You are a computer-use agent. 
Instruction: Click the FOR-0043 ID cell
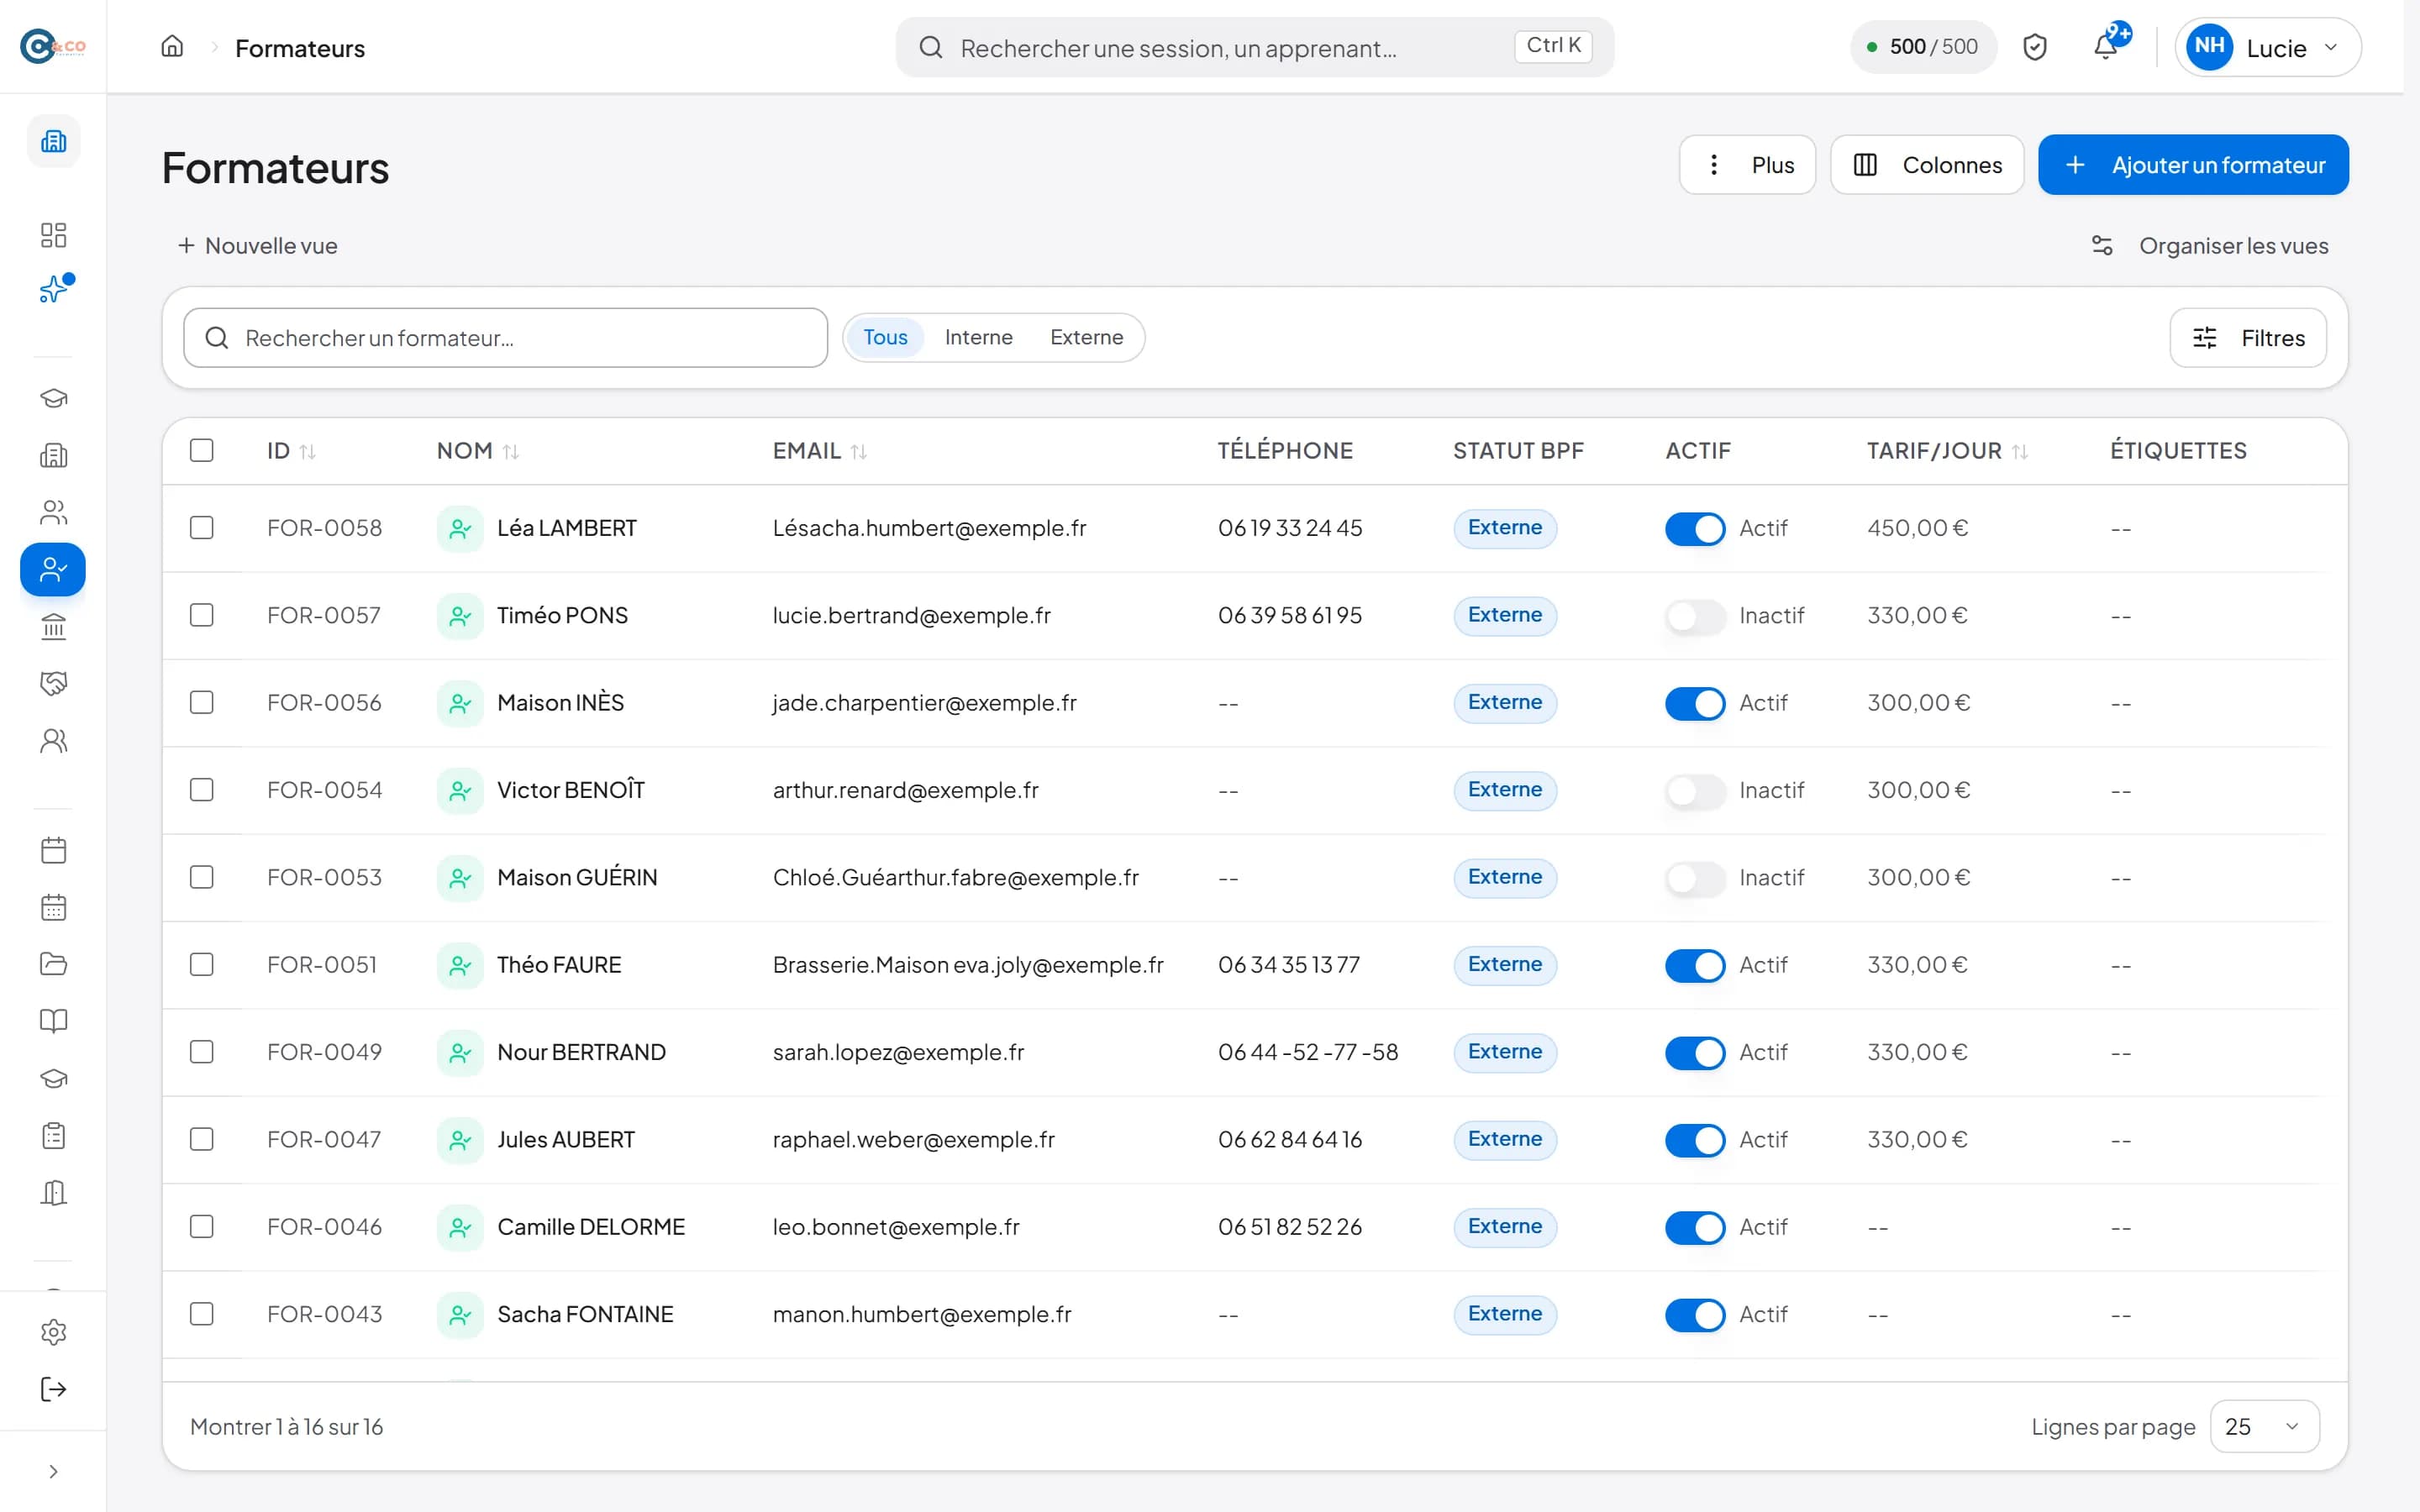[x=324, y=1314]
